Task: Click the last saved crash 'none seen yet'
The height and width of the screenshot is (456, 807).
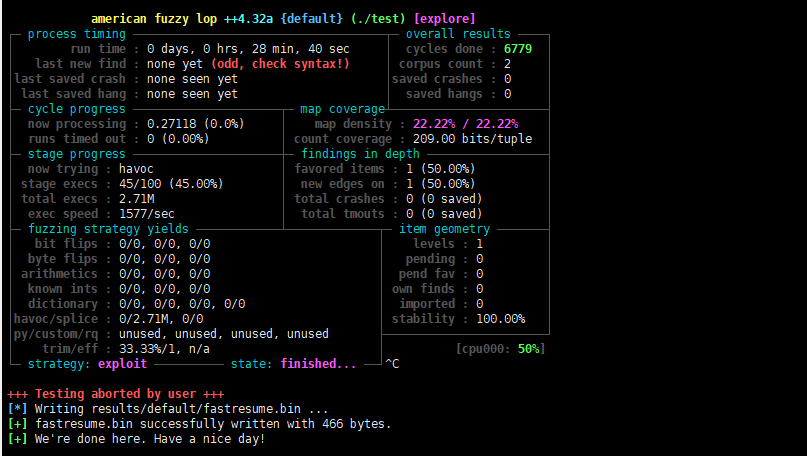Action: (192, 79)
